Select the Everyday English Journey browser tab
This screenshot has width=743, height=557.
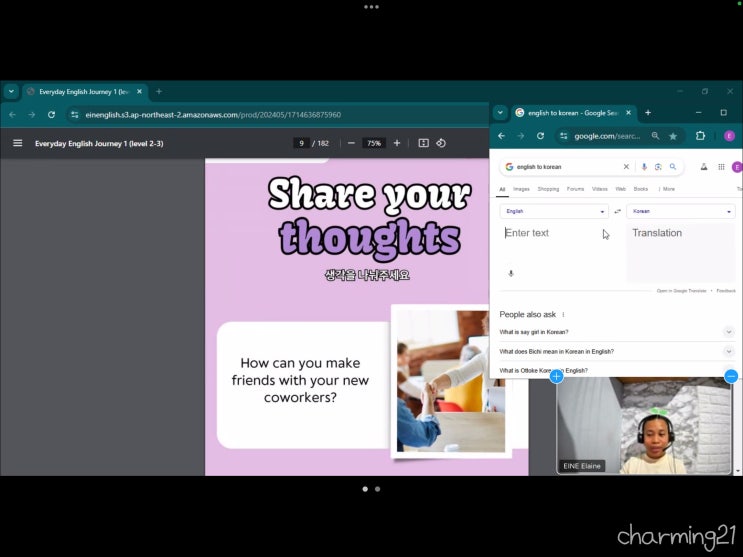point(85,91)
